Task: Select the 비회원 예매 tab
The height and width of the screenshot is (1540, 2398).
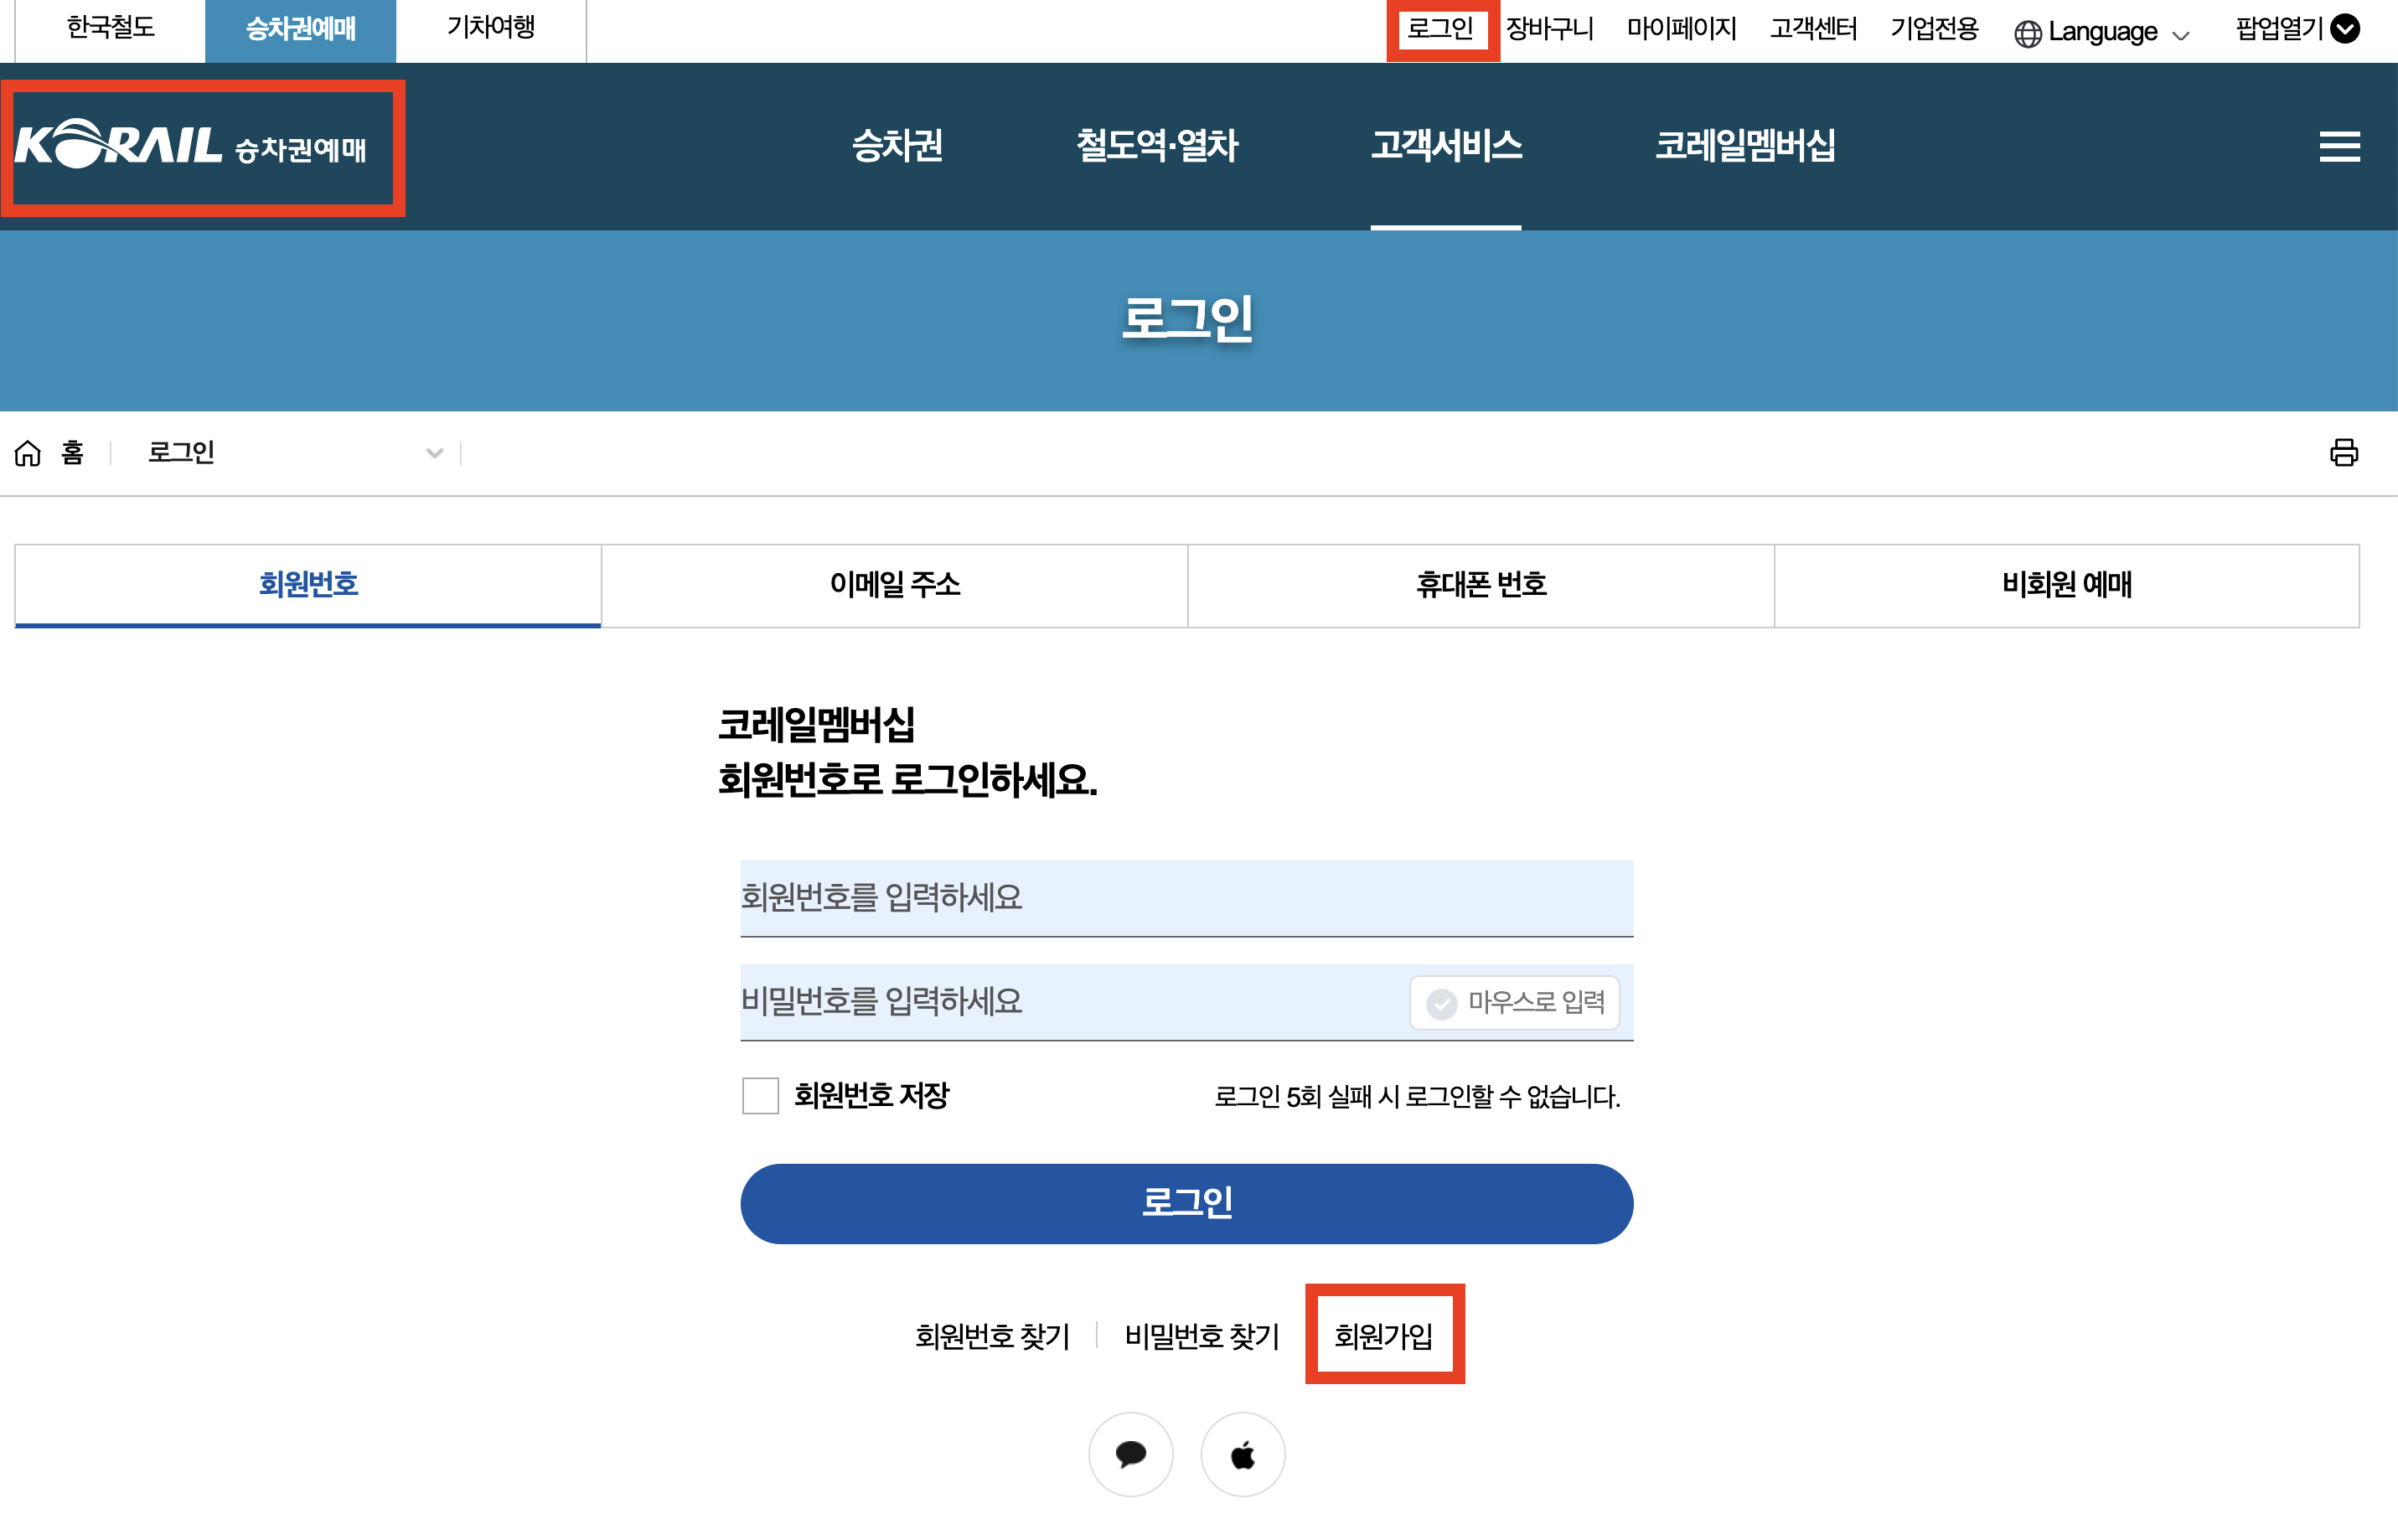Action: 2066,585
